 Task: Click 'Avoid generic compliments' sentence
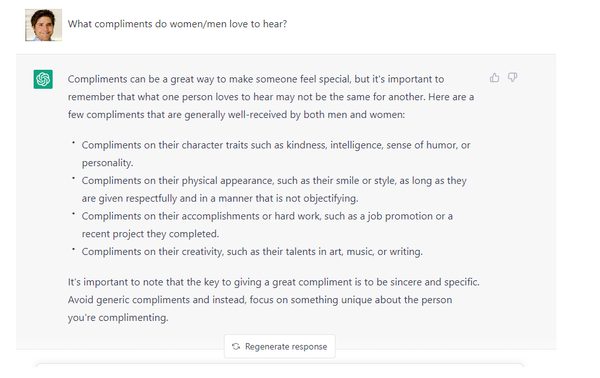click(x=260, y=309)
